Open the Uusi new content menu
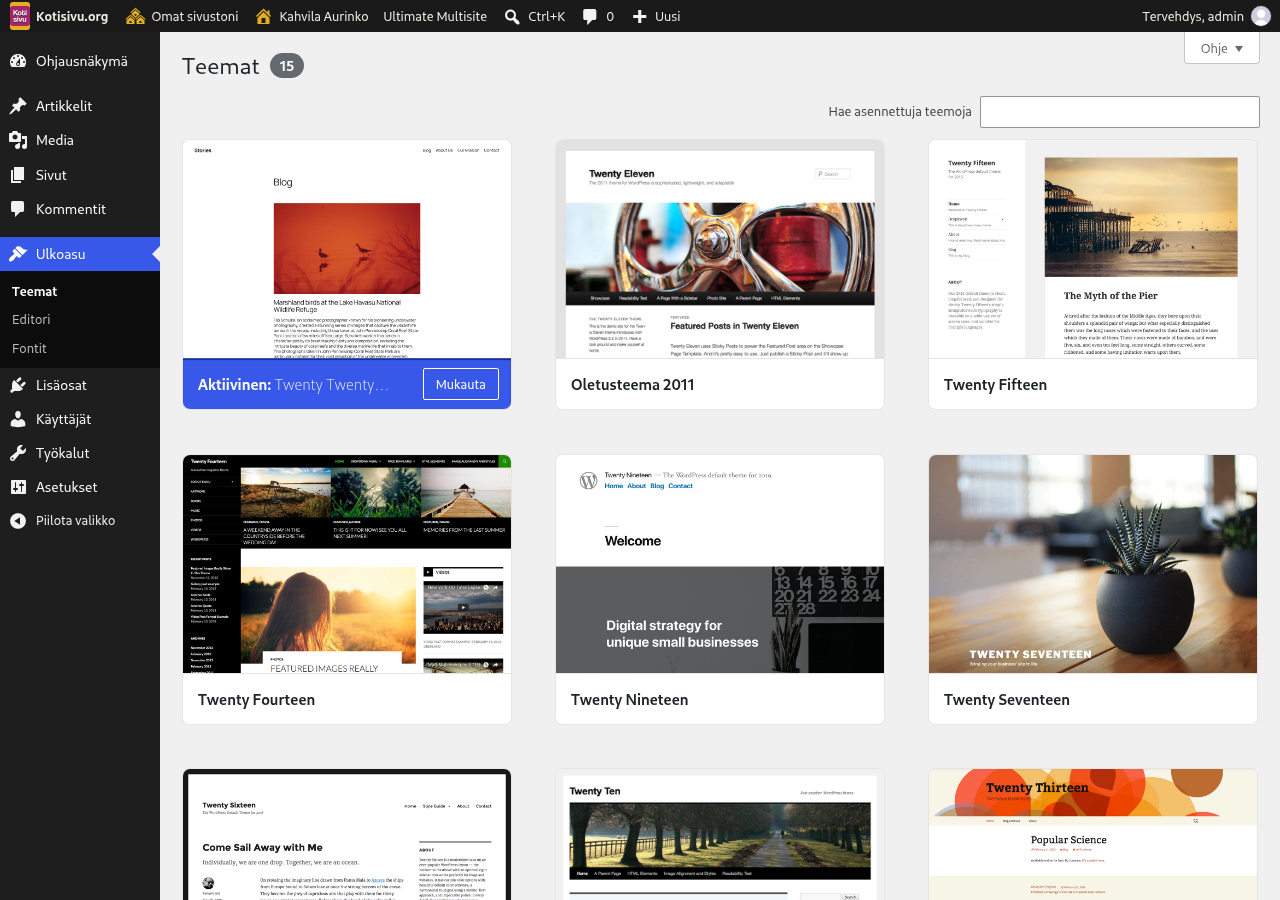Viewport: 1280px width, 900px height. click(656, 16)
